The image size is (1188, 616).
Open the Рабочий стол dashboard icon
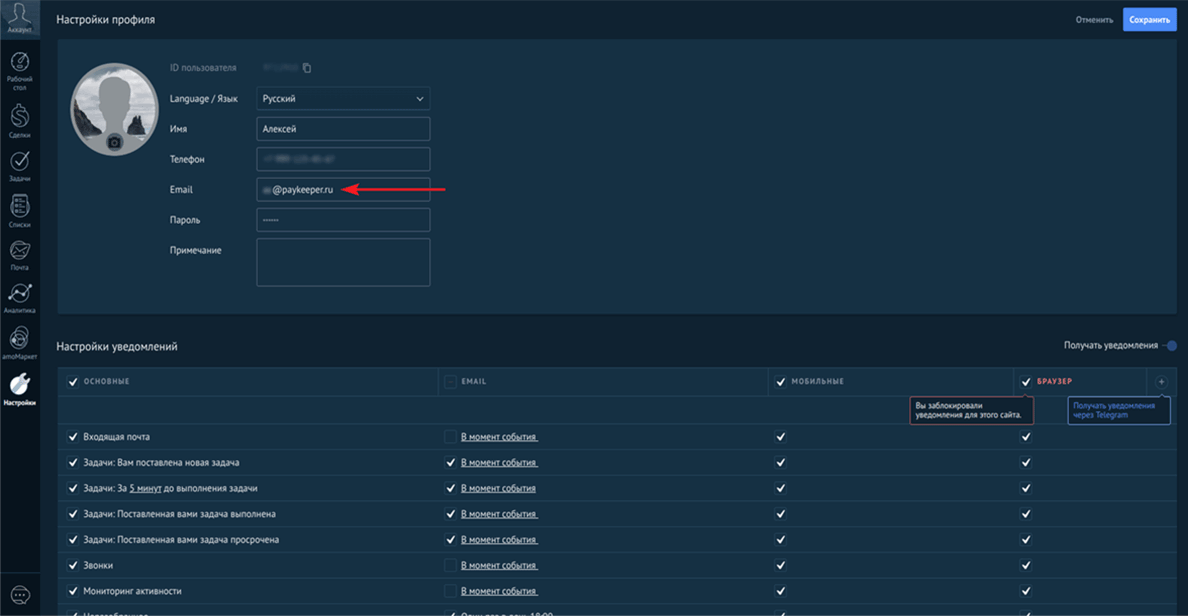[20, 67]
